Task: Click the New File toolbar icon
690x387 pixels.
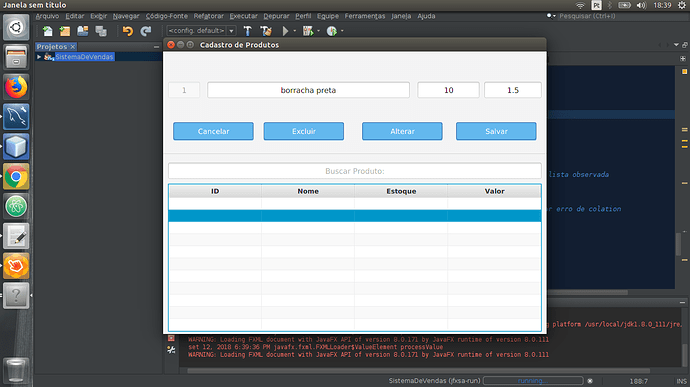Action: (x=48, y=31)
